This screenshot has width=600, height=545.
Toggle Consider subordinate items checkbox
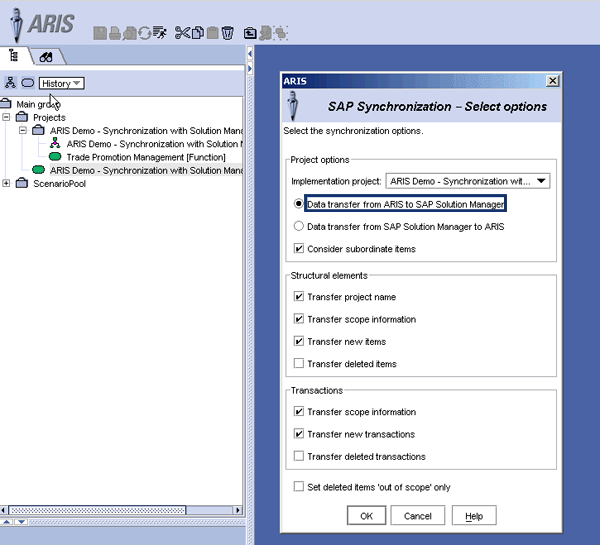pos(299,248)
